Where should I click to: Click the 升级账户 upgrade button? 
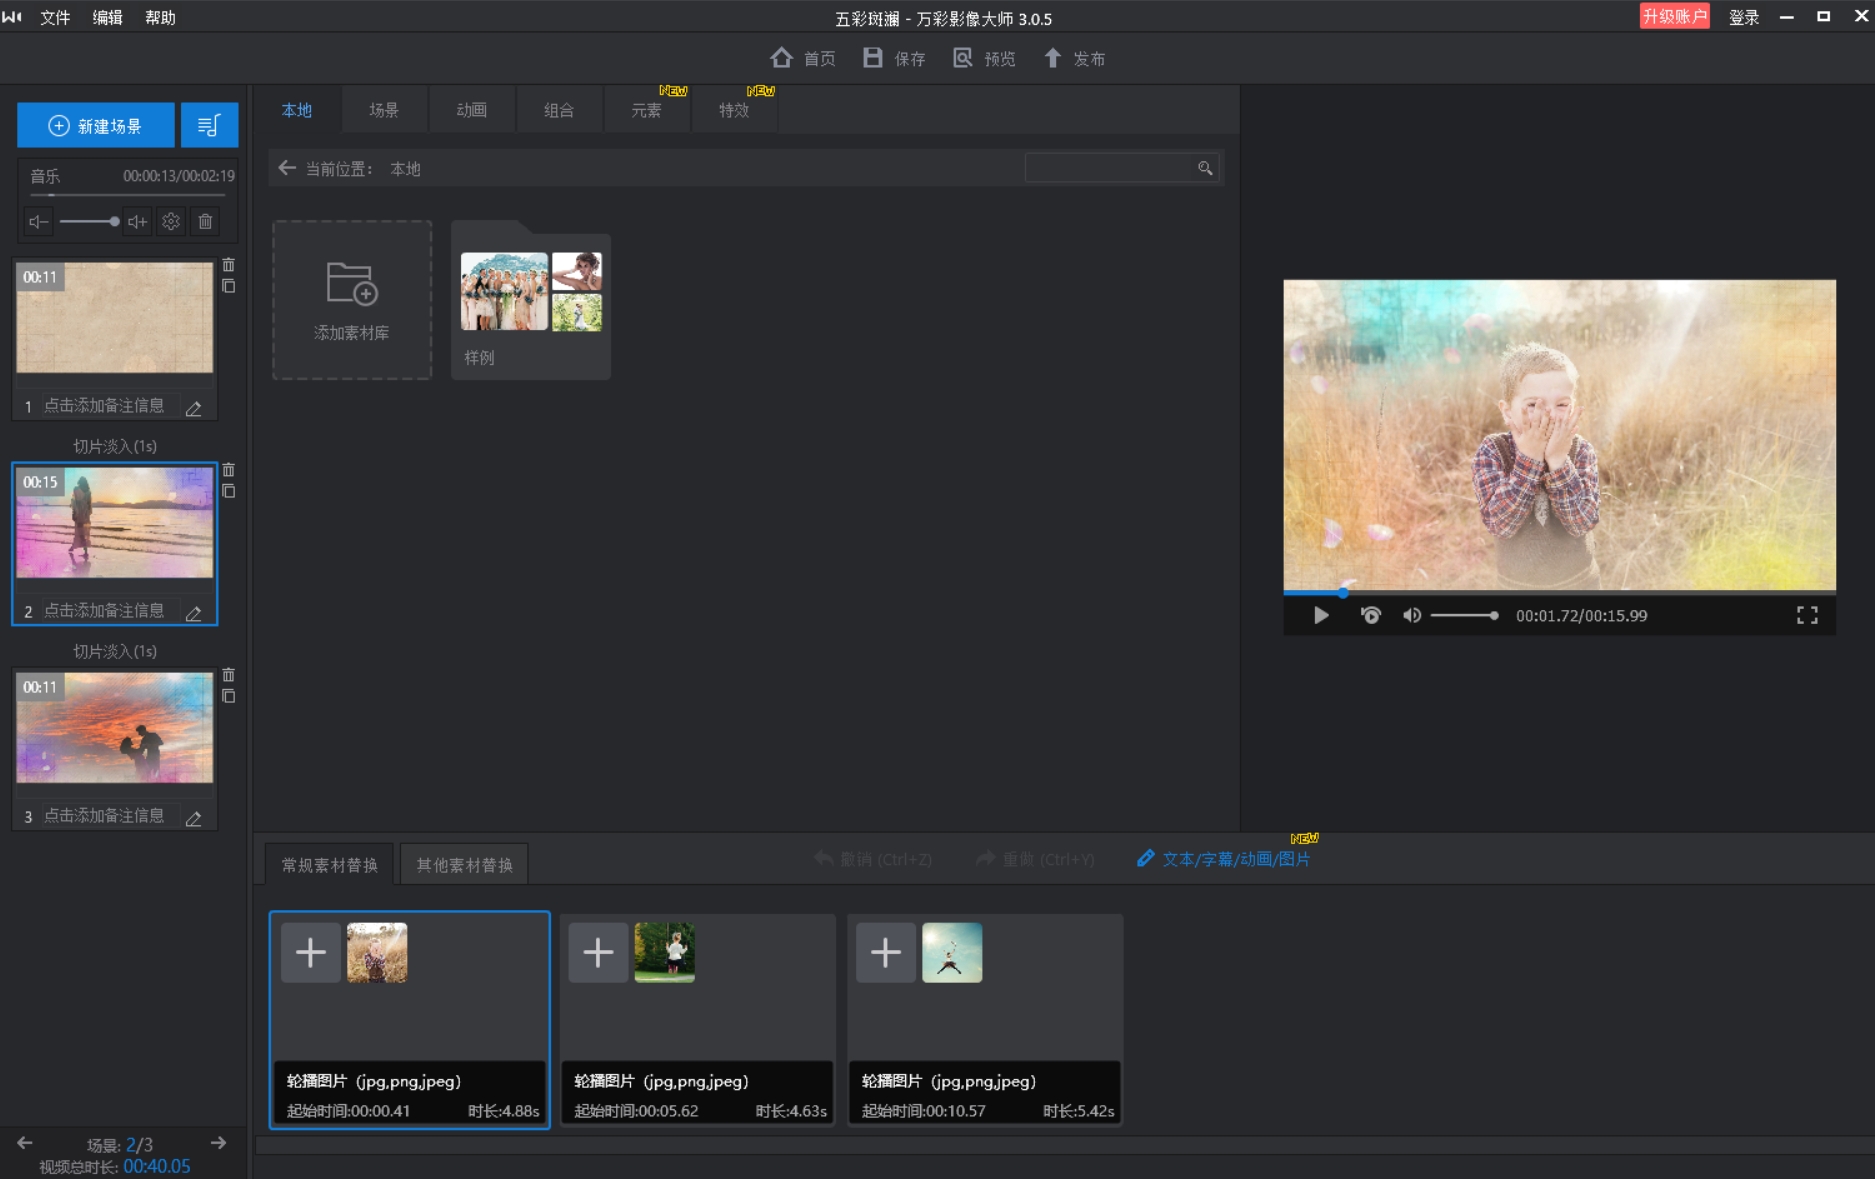point(1674,16)
